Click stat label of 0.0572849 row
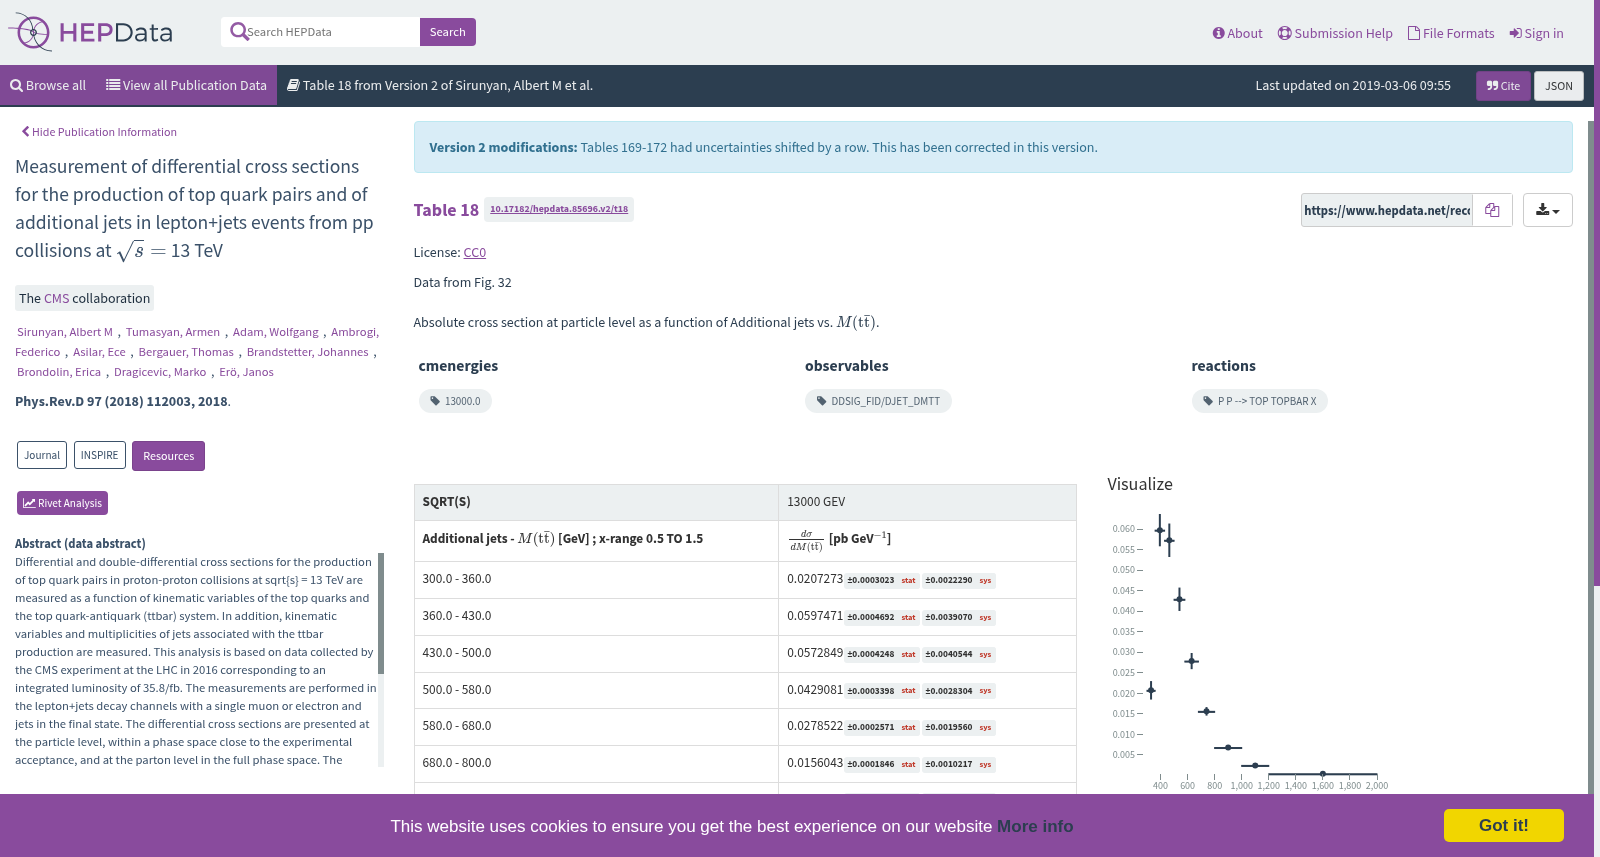This screenshot has height=857, width=1600. [908, 654]
